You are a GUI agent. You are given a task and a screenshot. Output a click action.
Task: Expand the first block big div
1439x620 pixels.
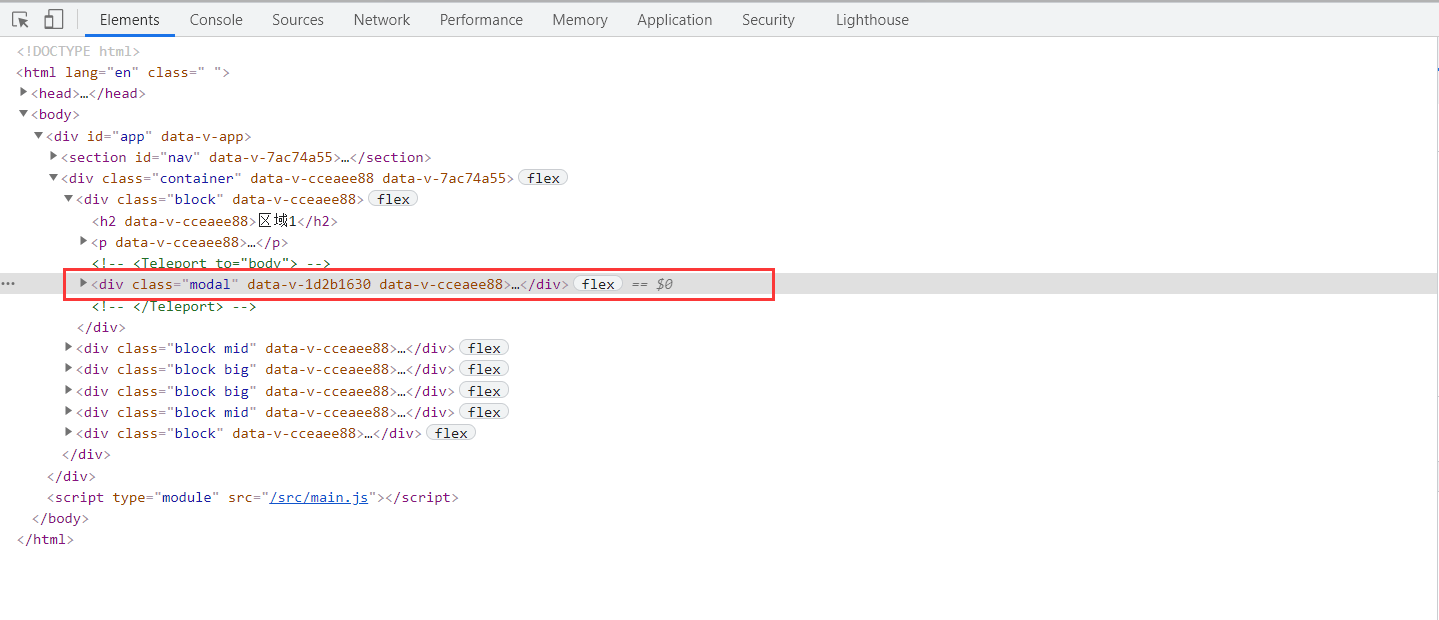click(69, 368)
